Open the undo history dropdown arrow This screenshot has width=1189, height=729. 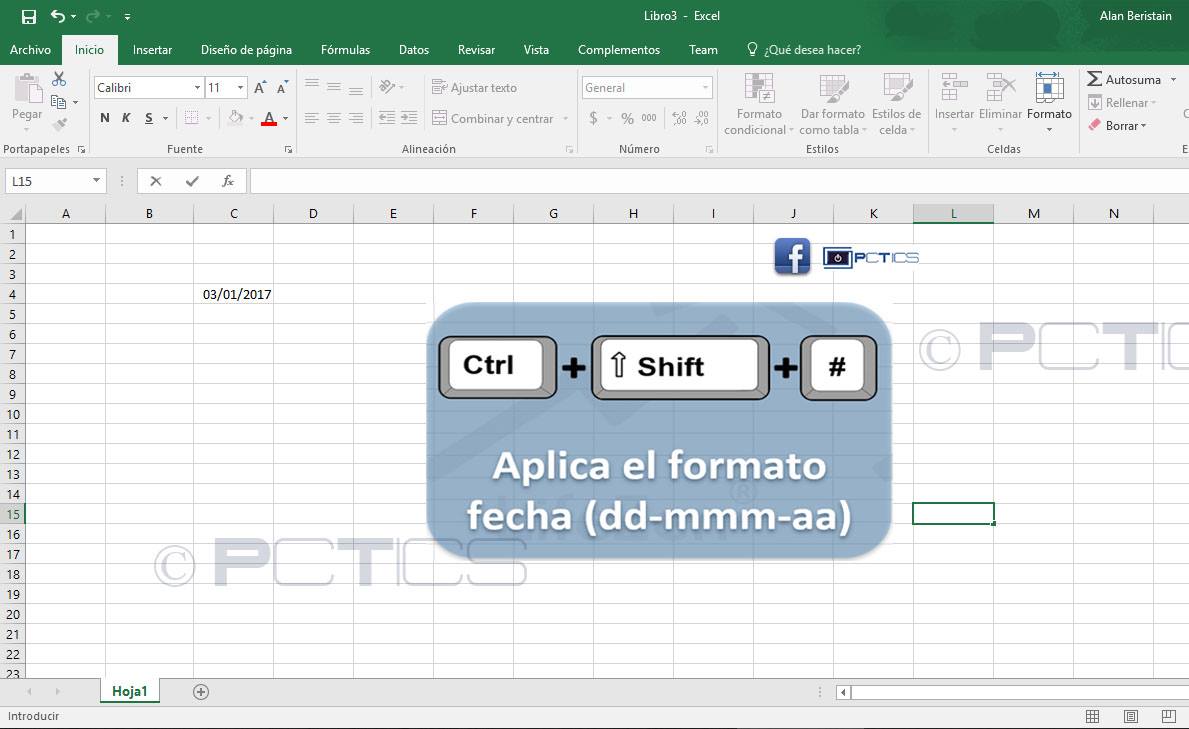point(74,17)
